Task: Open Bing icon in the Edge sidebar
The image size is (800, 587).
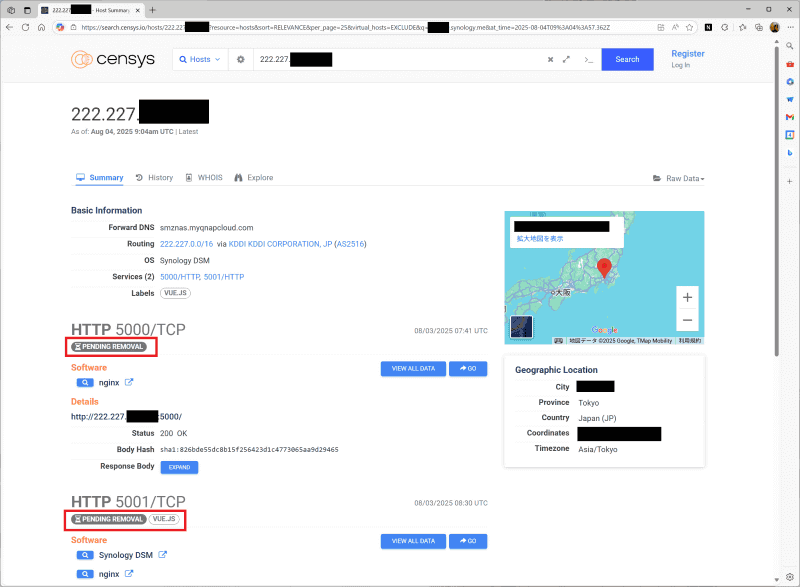Action: (790, 152)
